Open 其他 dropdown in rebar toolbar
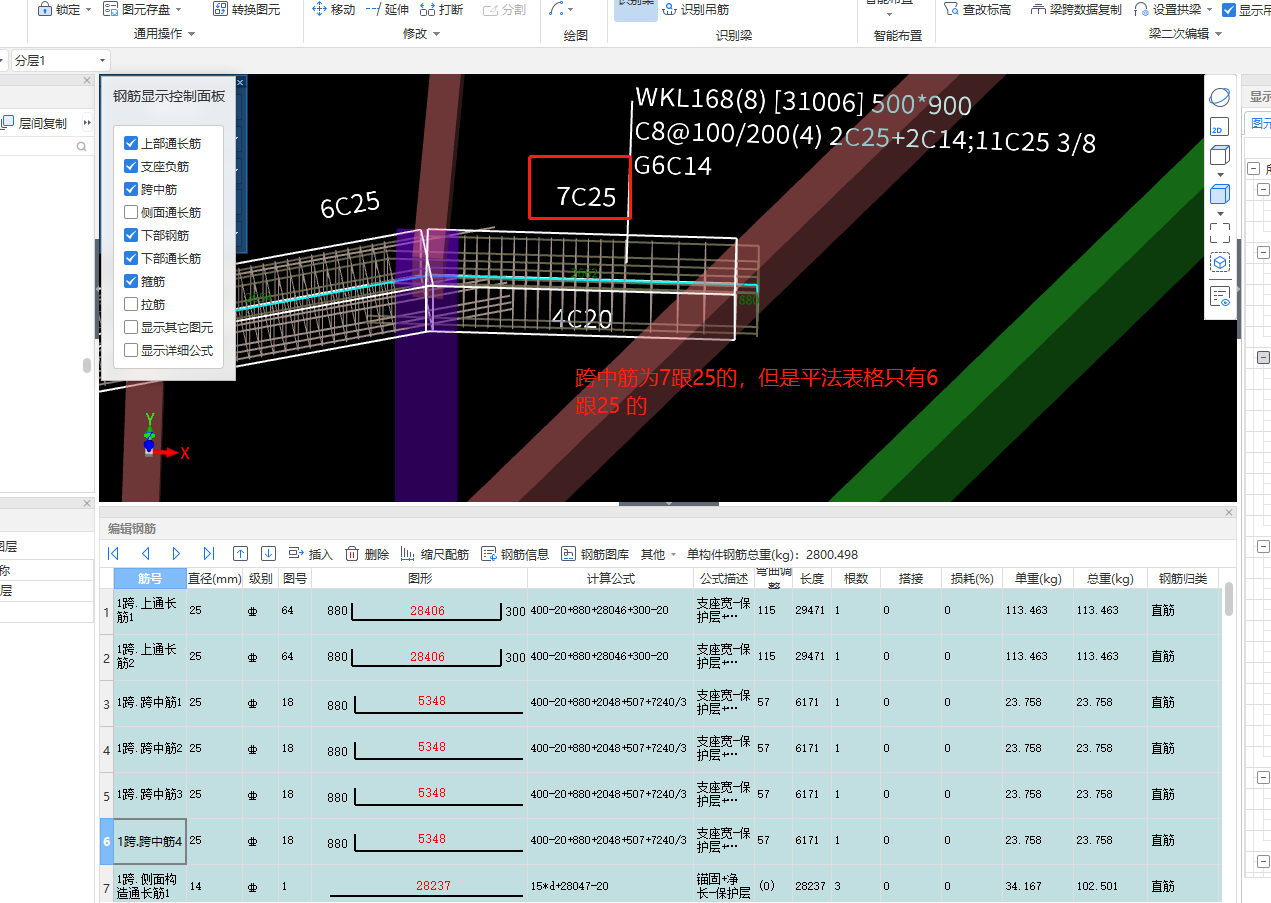Viewport: 1271px width, 903px height. [659, 554]
